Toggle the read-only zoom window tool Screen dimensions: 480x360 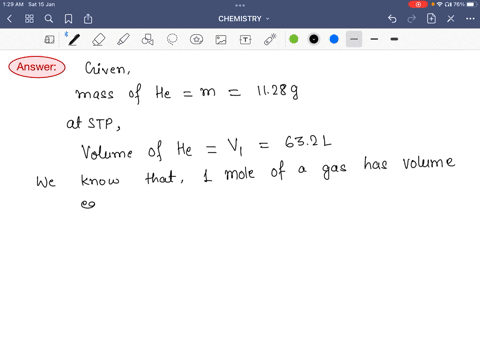(49, 40)
